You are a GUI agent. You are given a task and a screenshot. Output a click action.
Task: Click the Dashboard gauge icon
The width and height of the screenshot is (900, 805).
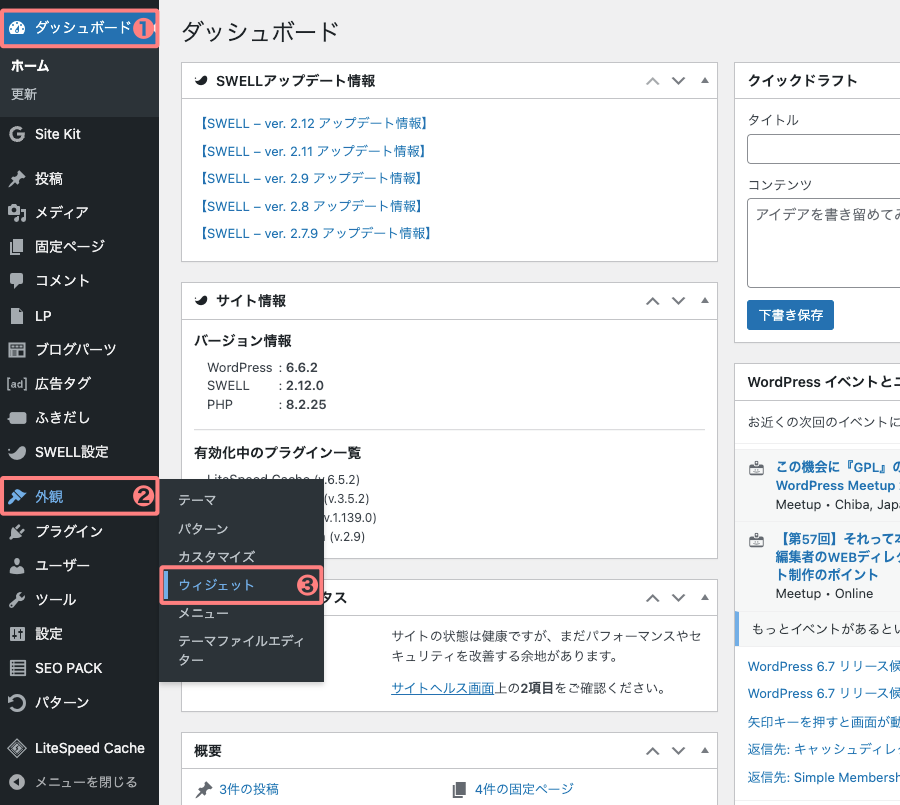(x=17, y=28)
